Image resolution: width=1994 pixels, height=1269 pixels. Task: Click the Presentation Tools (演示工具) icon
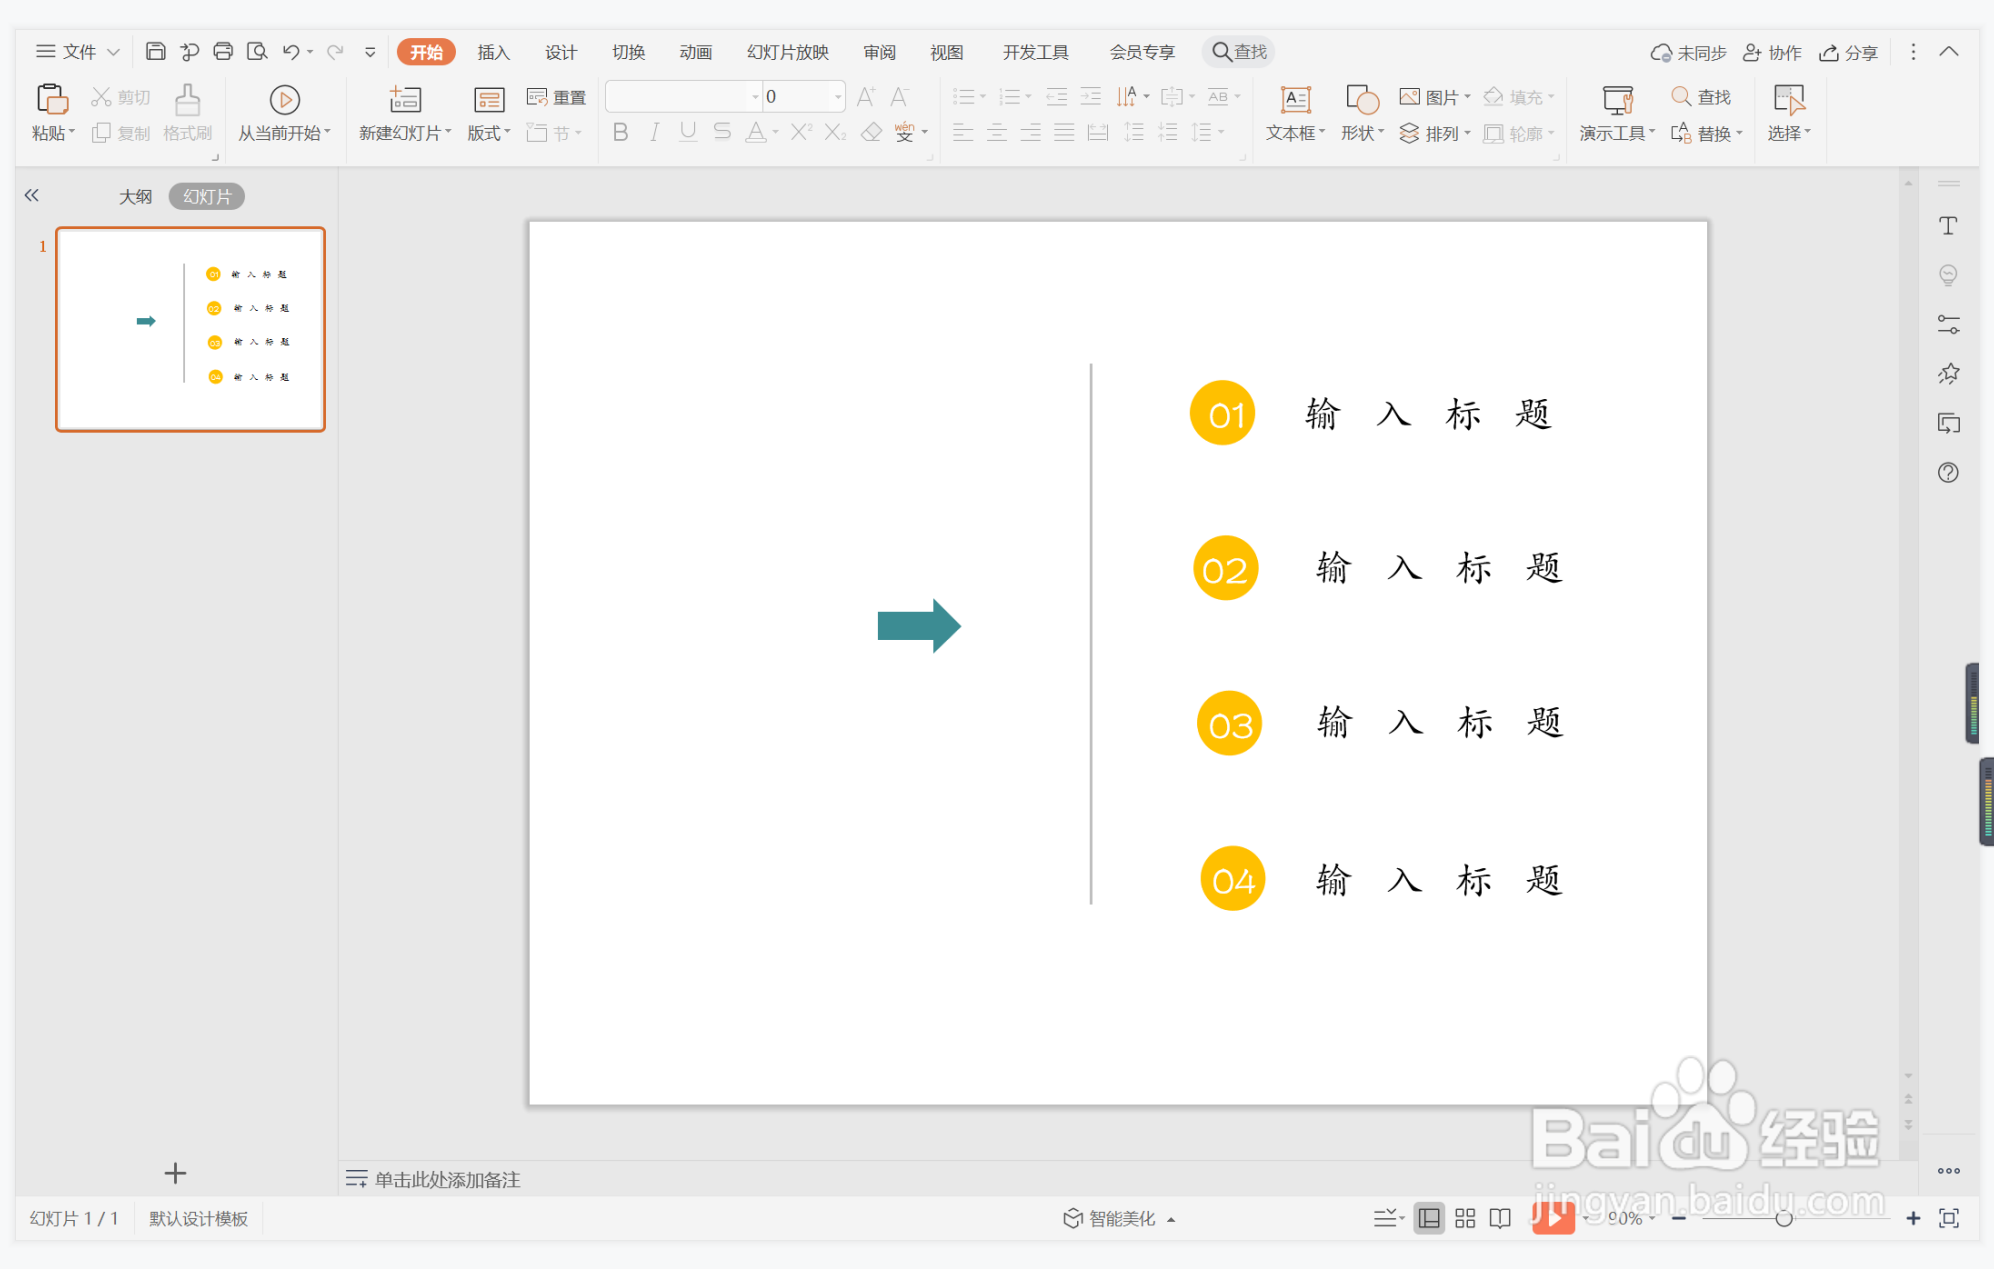click(x=1616, y=100)
